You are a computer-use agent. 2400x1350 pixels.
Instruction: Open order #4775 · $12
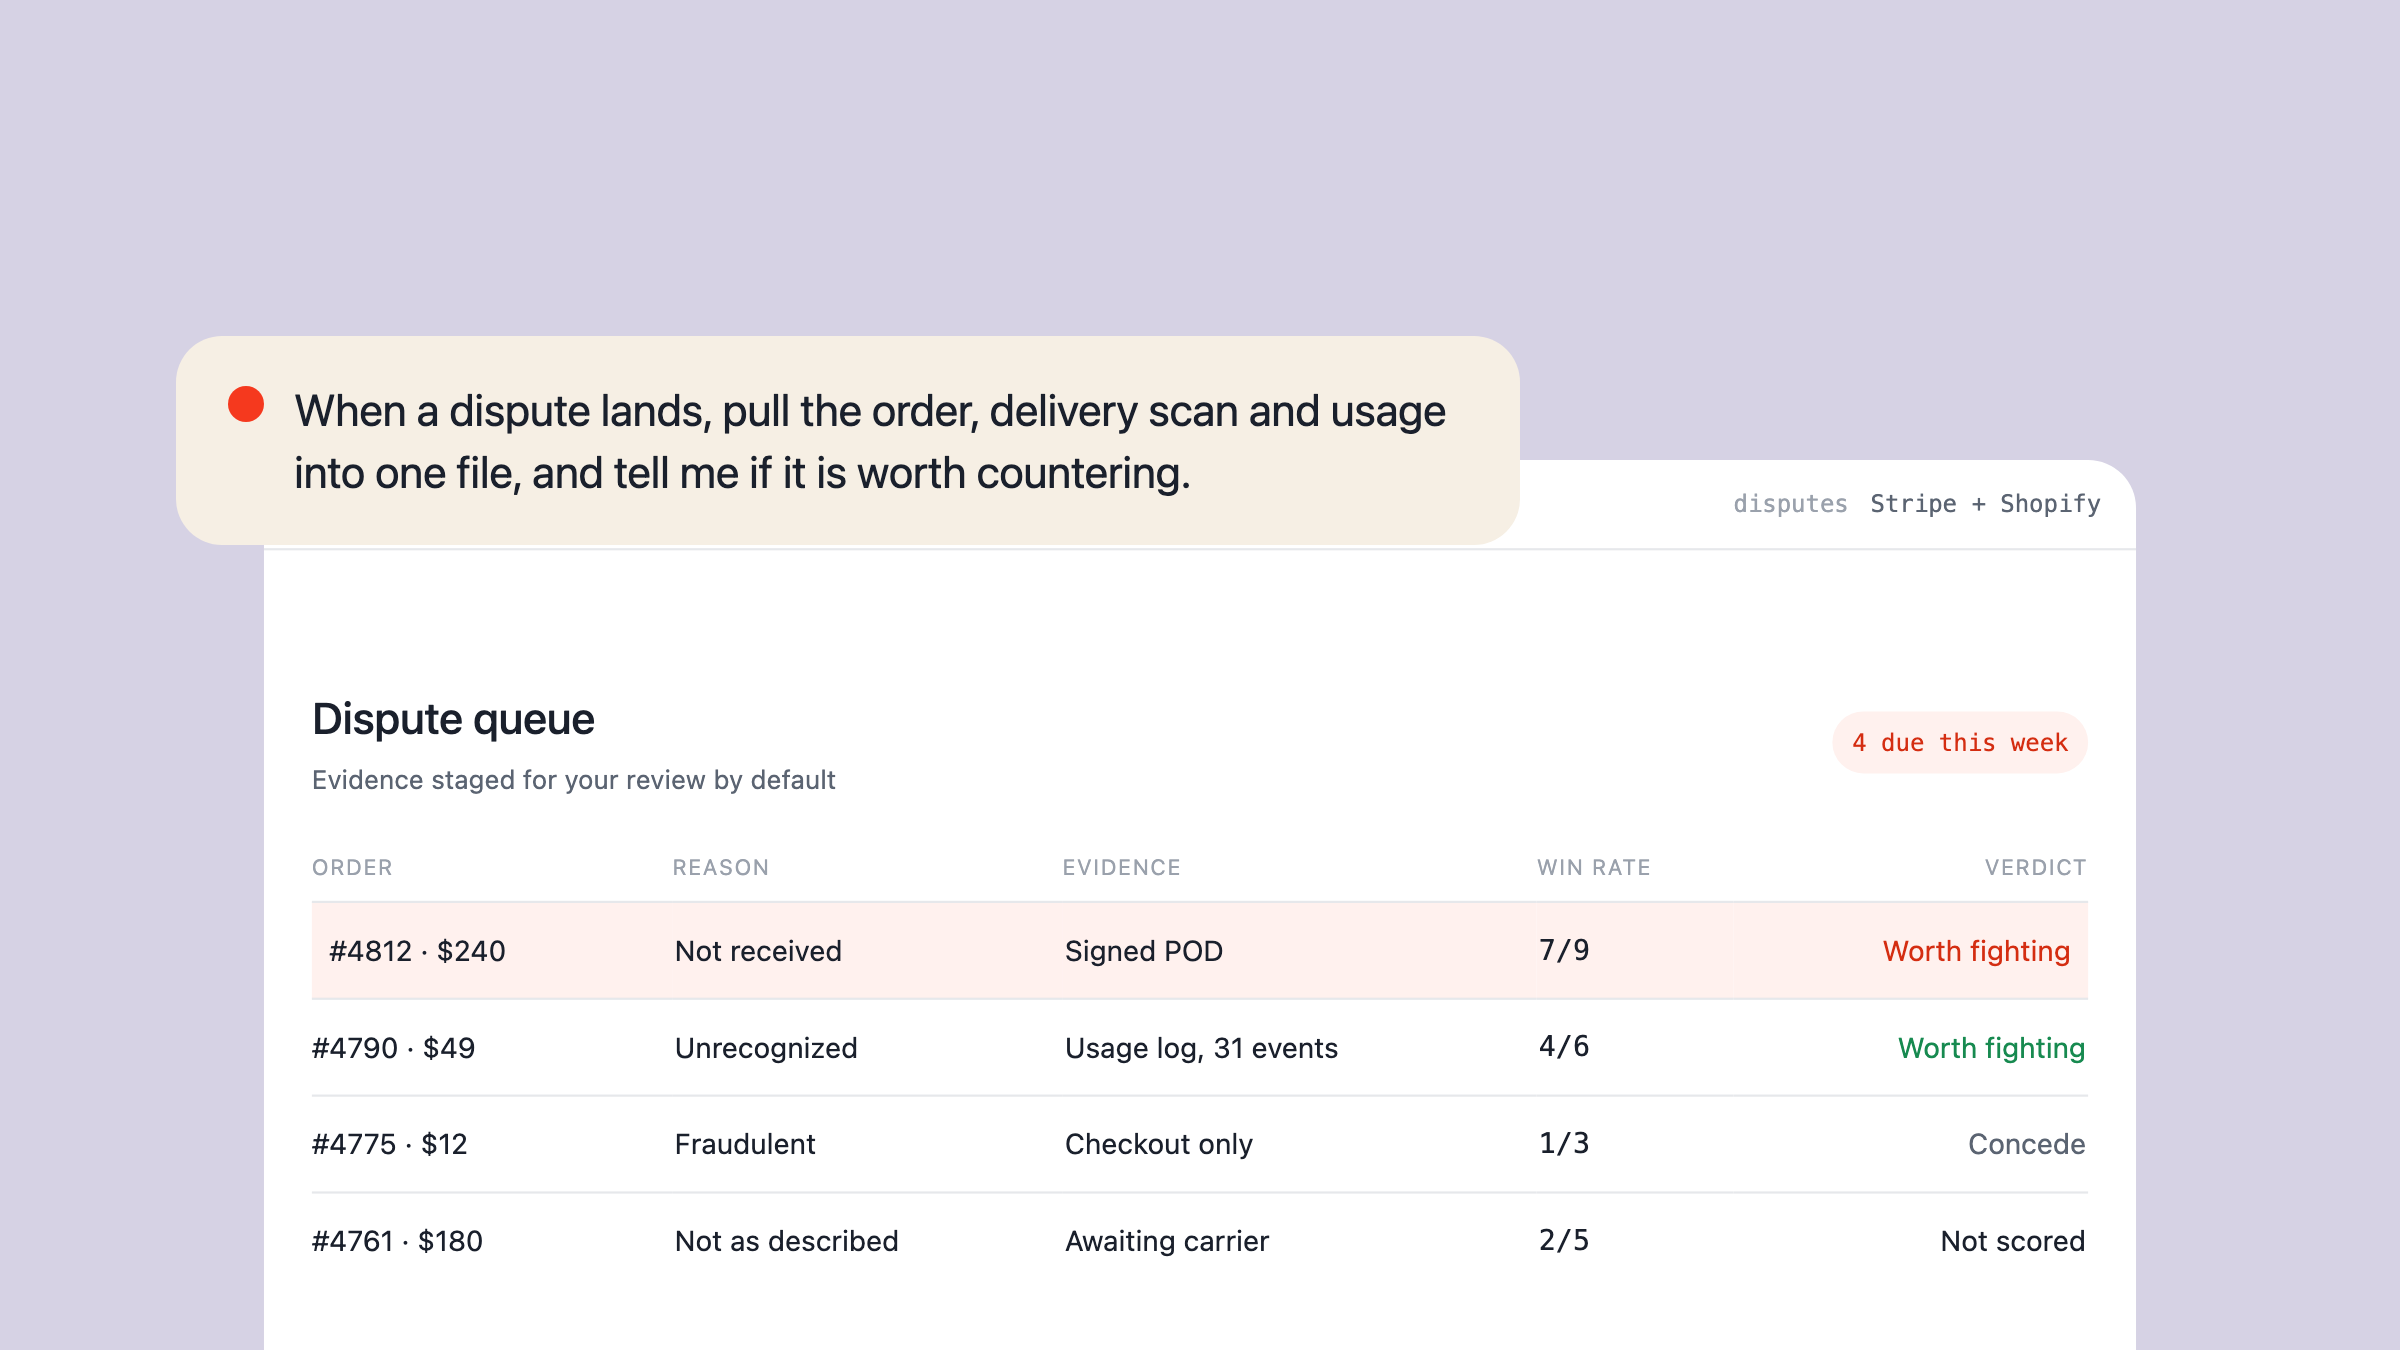pos(389,1144)
